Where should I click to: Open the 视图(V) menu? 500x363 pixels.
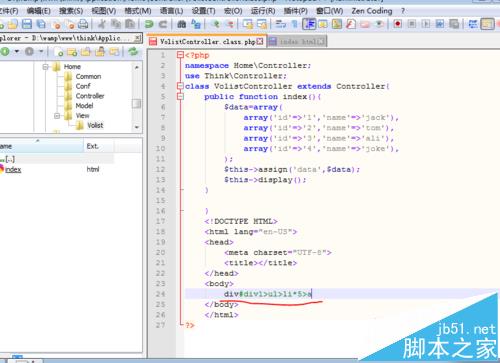pyautogui.click(x=104, y=11)
